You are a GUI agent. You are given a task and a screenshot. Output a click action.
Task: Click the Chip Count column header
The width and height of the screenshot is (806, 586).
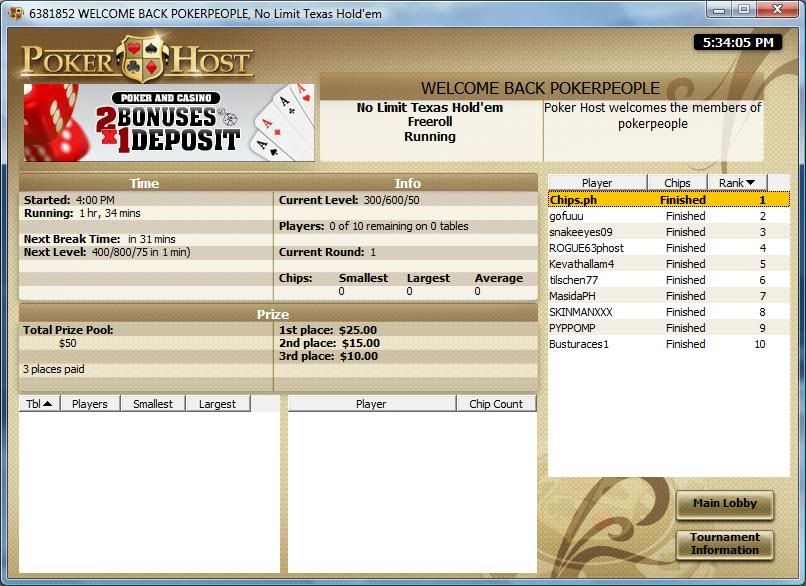[496, 404]
